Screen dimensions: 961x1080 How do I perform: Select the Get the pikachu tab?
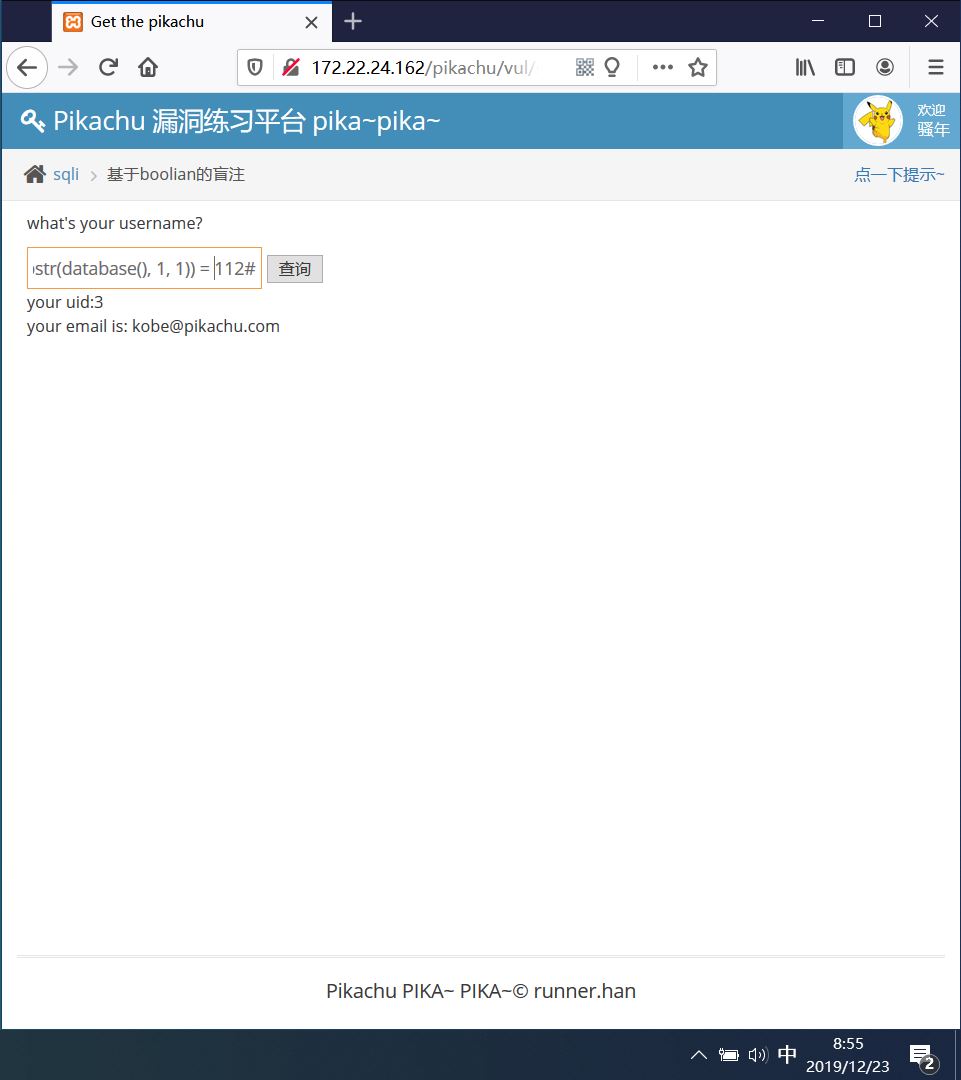point(192,22)
